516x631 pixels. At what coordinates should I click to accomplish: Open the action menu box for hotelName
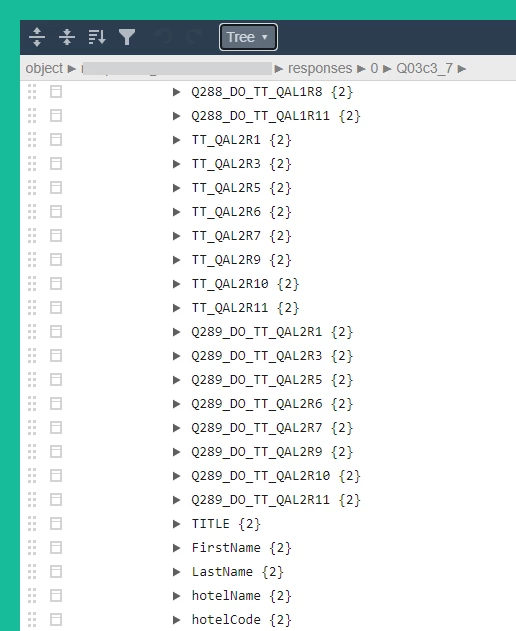coord(56,596)
